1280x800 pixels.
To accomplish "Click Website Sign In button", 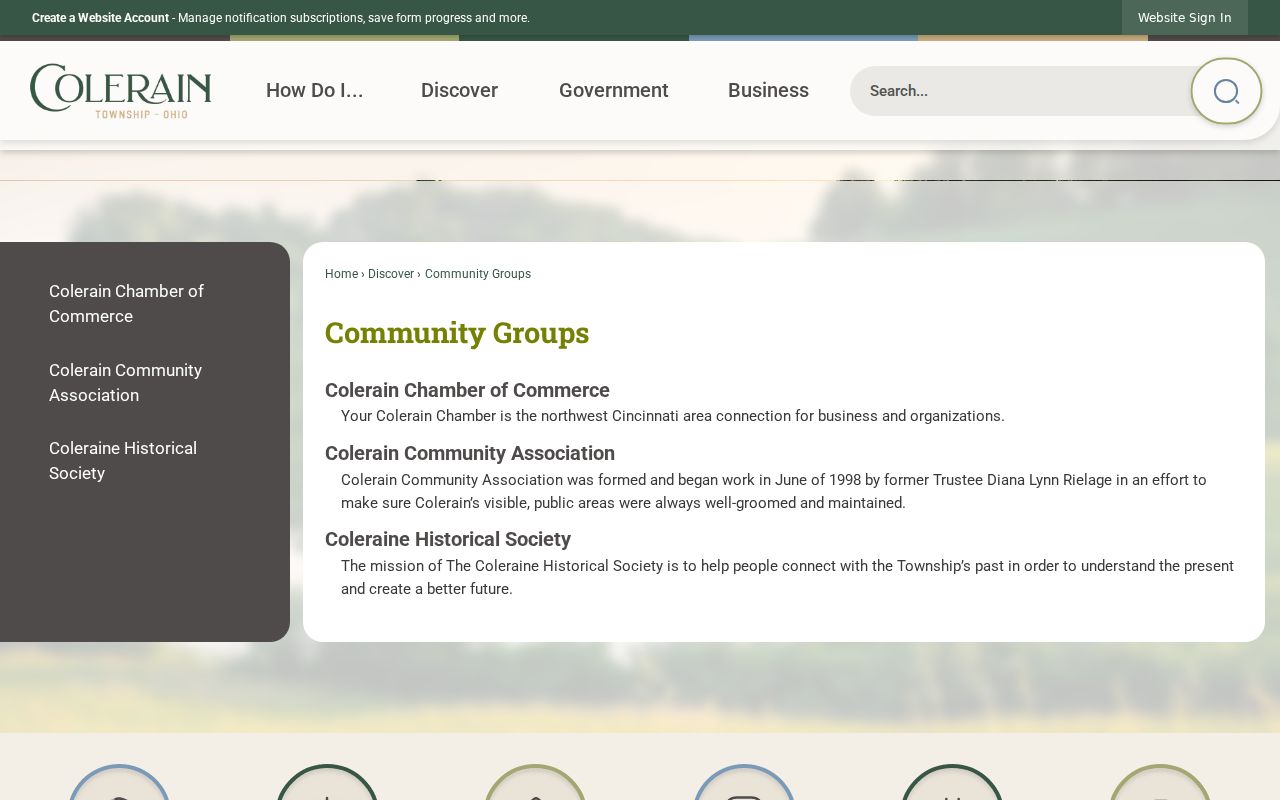I will pos(1184,18).
